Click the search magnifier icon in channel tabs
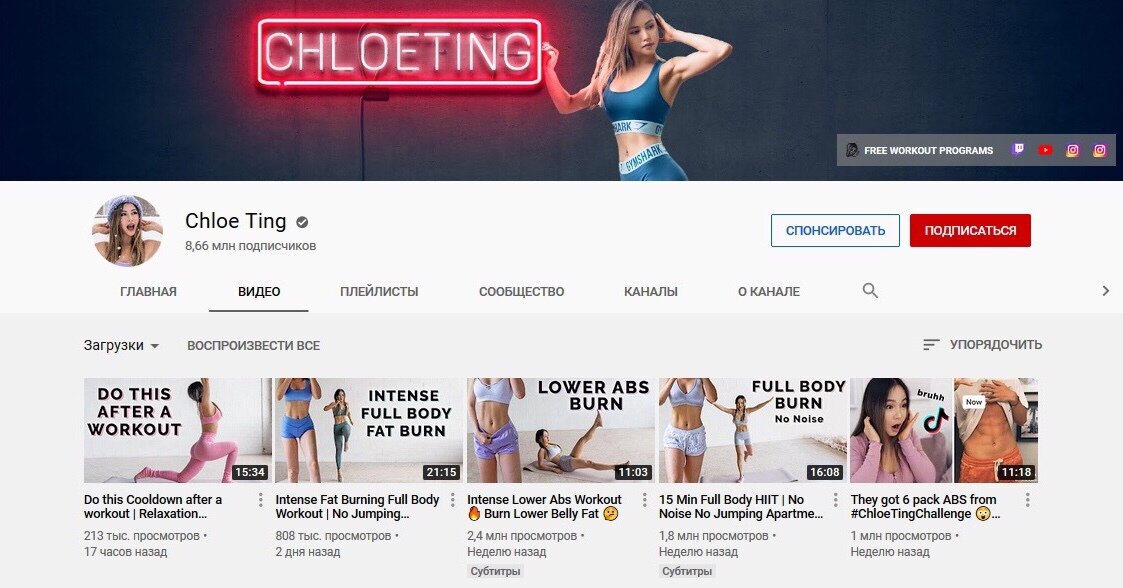The height and width of the screenshot is (588, 1123). 870,290
